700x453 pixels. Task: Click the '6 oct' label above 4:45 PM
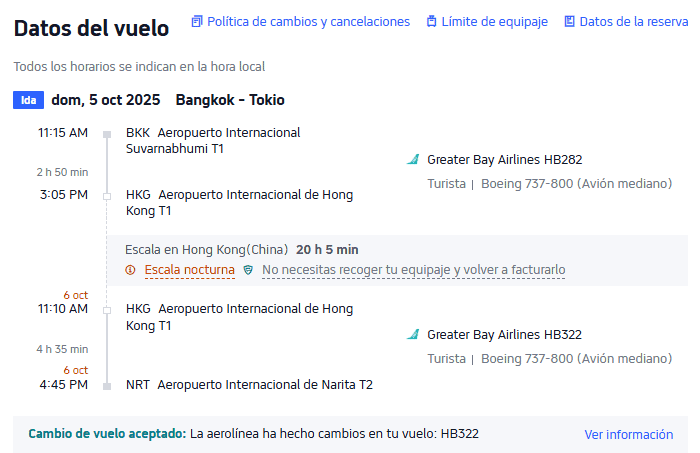(x=75, y=370)
